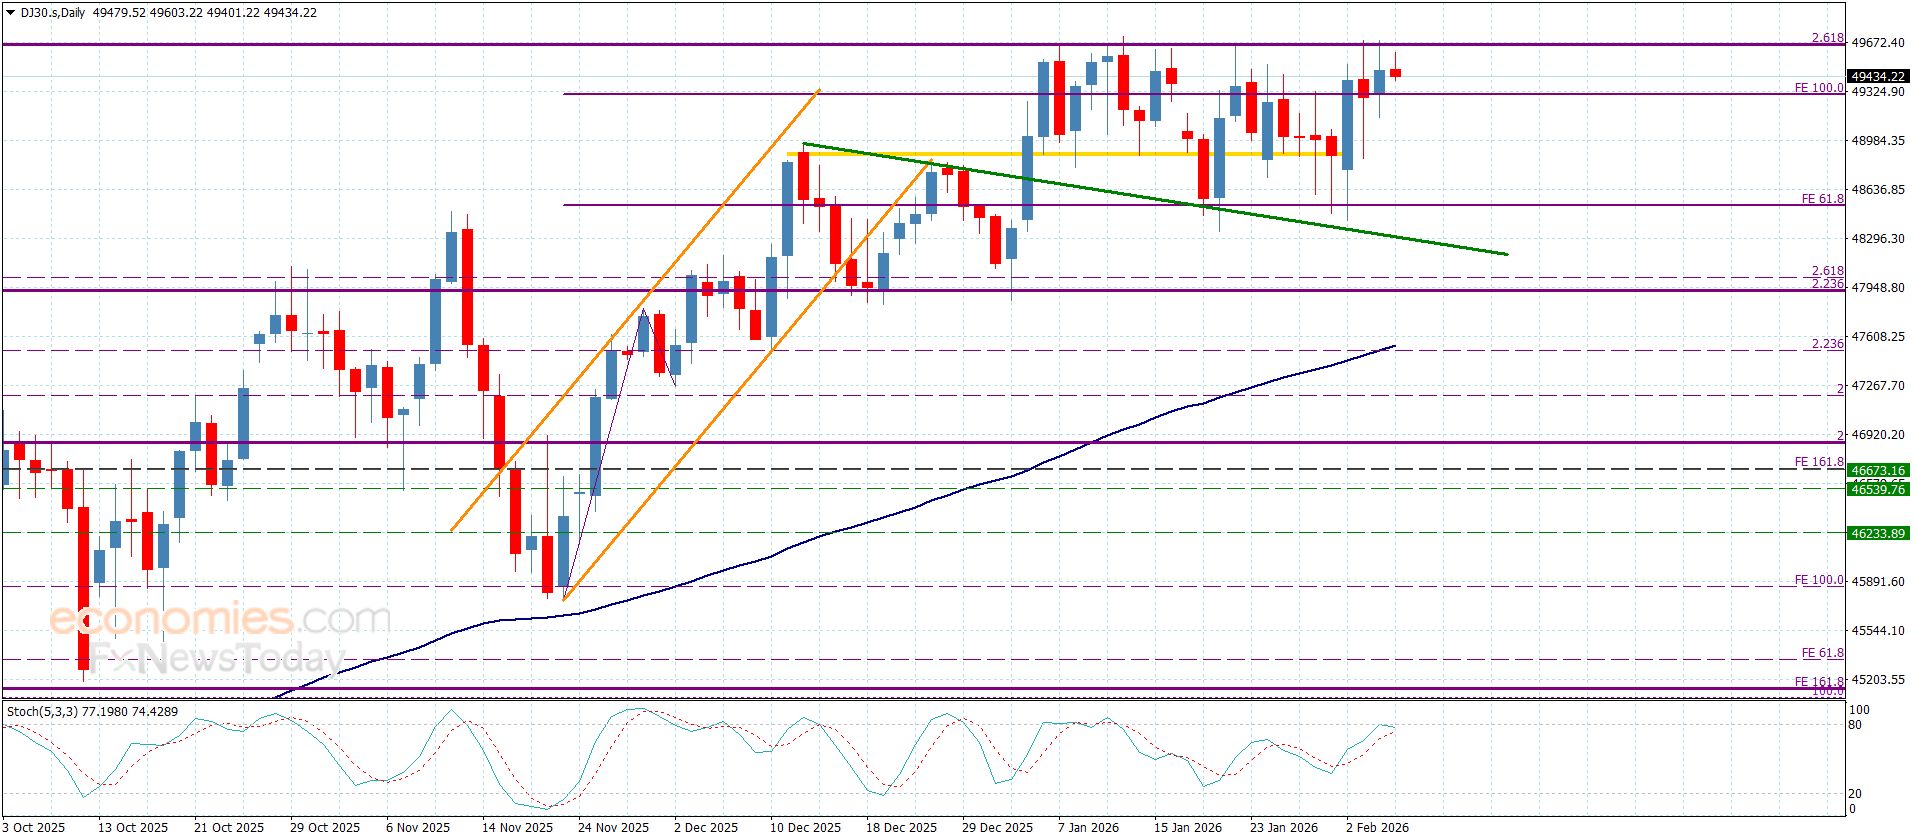Click the 14 Nov 2025 date label
The image size is (1916, 840).
coord(517,828)
